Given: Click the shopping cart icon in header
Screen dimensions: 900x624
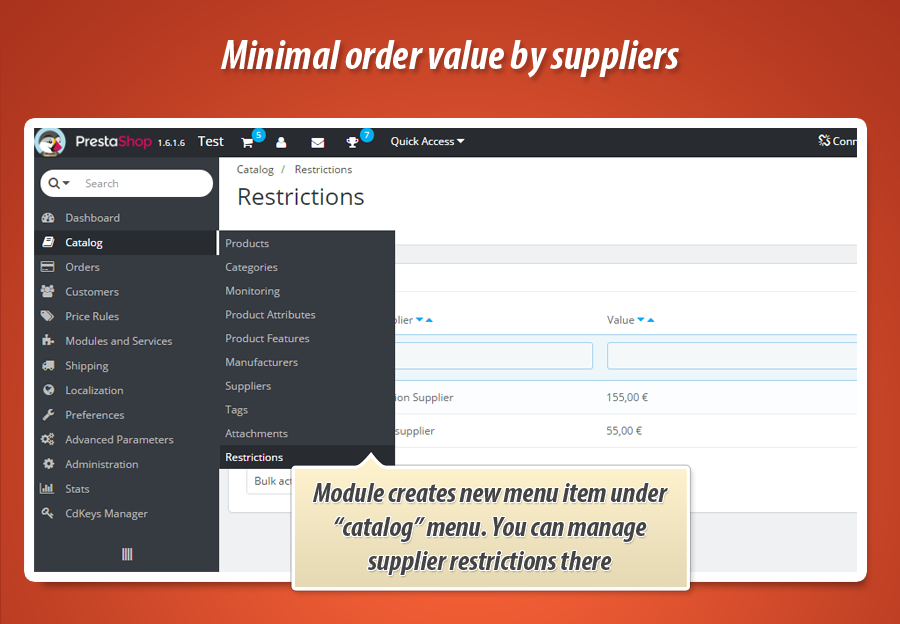Looking at the screenshot, I should [247, 142].
